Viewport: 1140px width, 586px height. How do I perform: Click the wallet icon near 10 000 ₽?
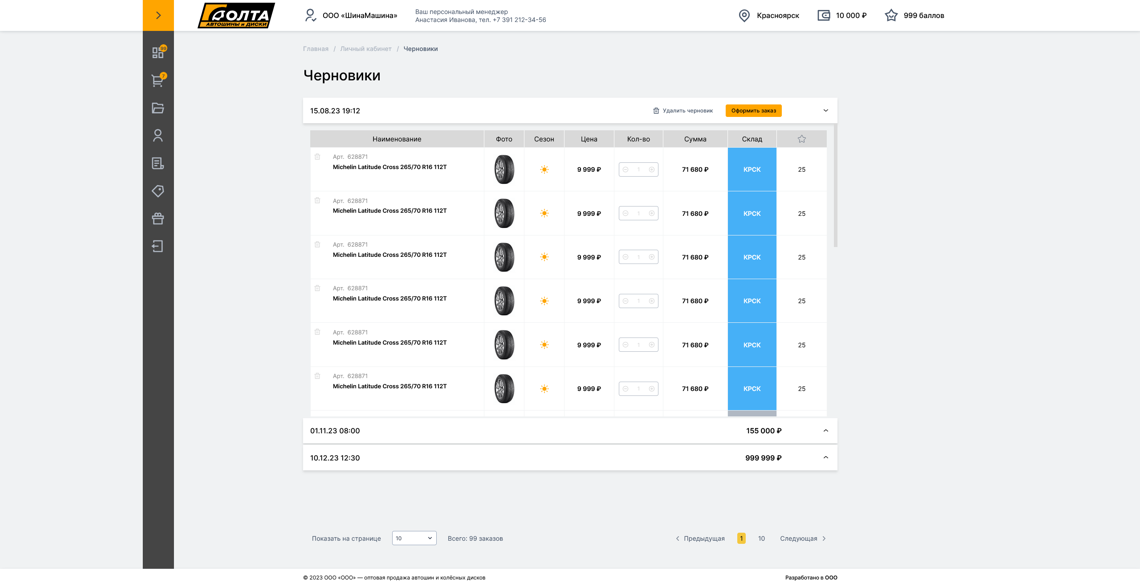pyautogui.click(x=824, y=15)
